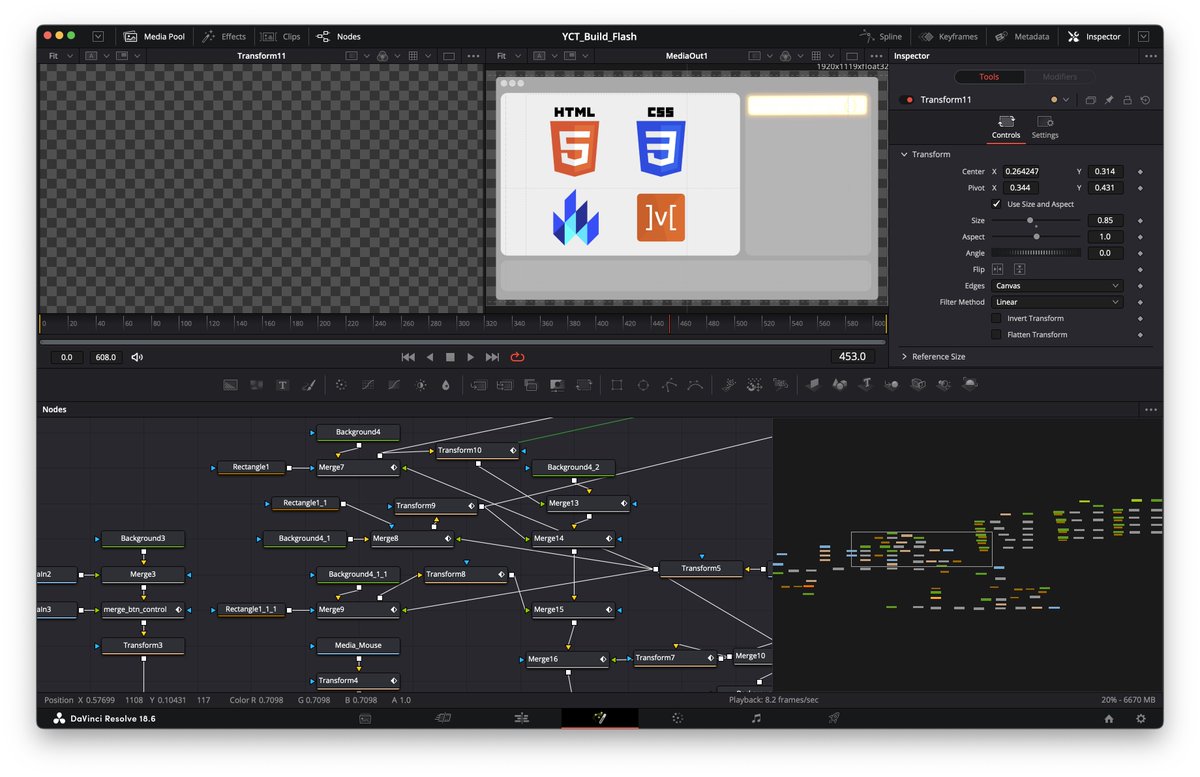Add a Rectangle mask node

tap(617, 384)
